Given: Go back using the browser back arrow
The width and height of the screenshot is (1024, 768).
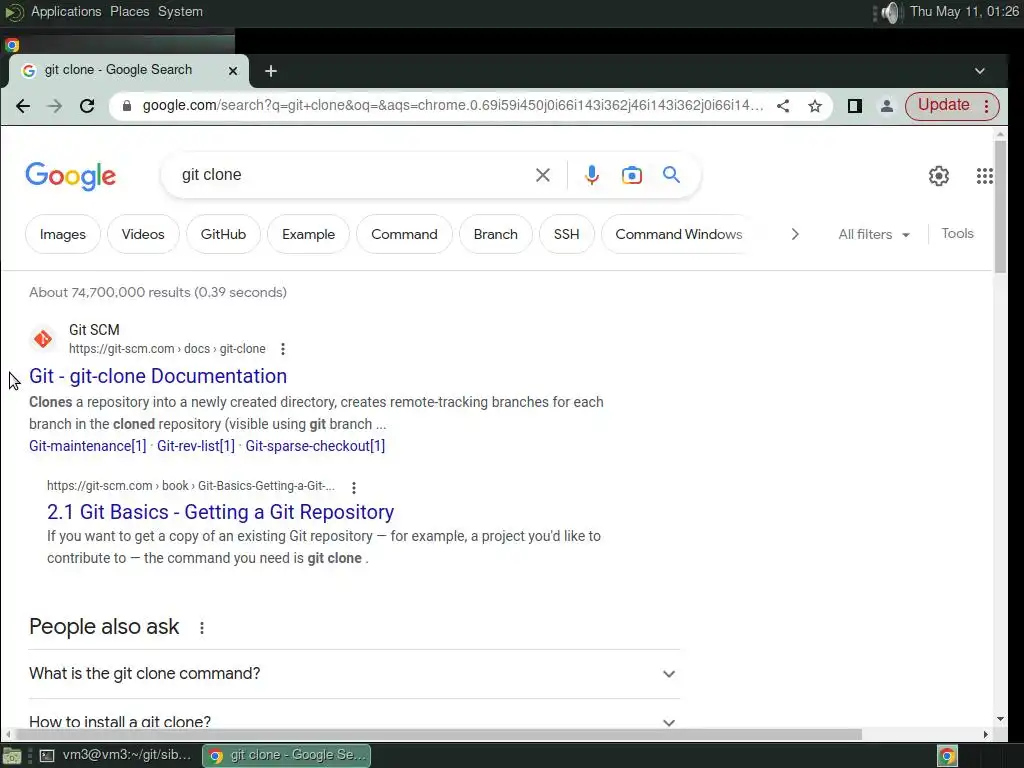Looking at the screenshot, I should click(x=23, y=106).
